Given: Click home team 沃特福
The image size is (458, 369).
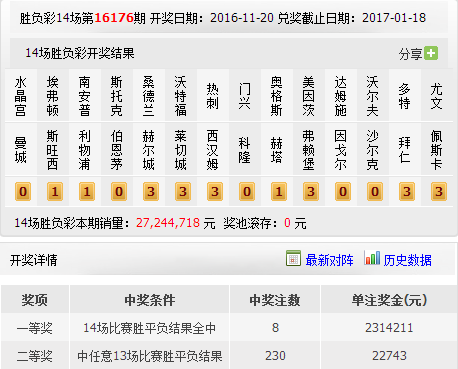Looking at the screenshot, I should click(181, 96).
